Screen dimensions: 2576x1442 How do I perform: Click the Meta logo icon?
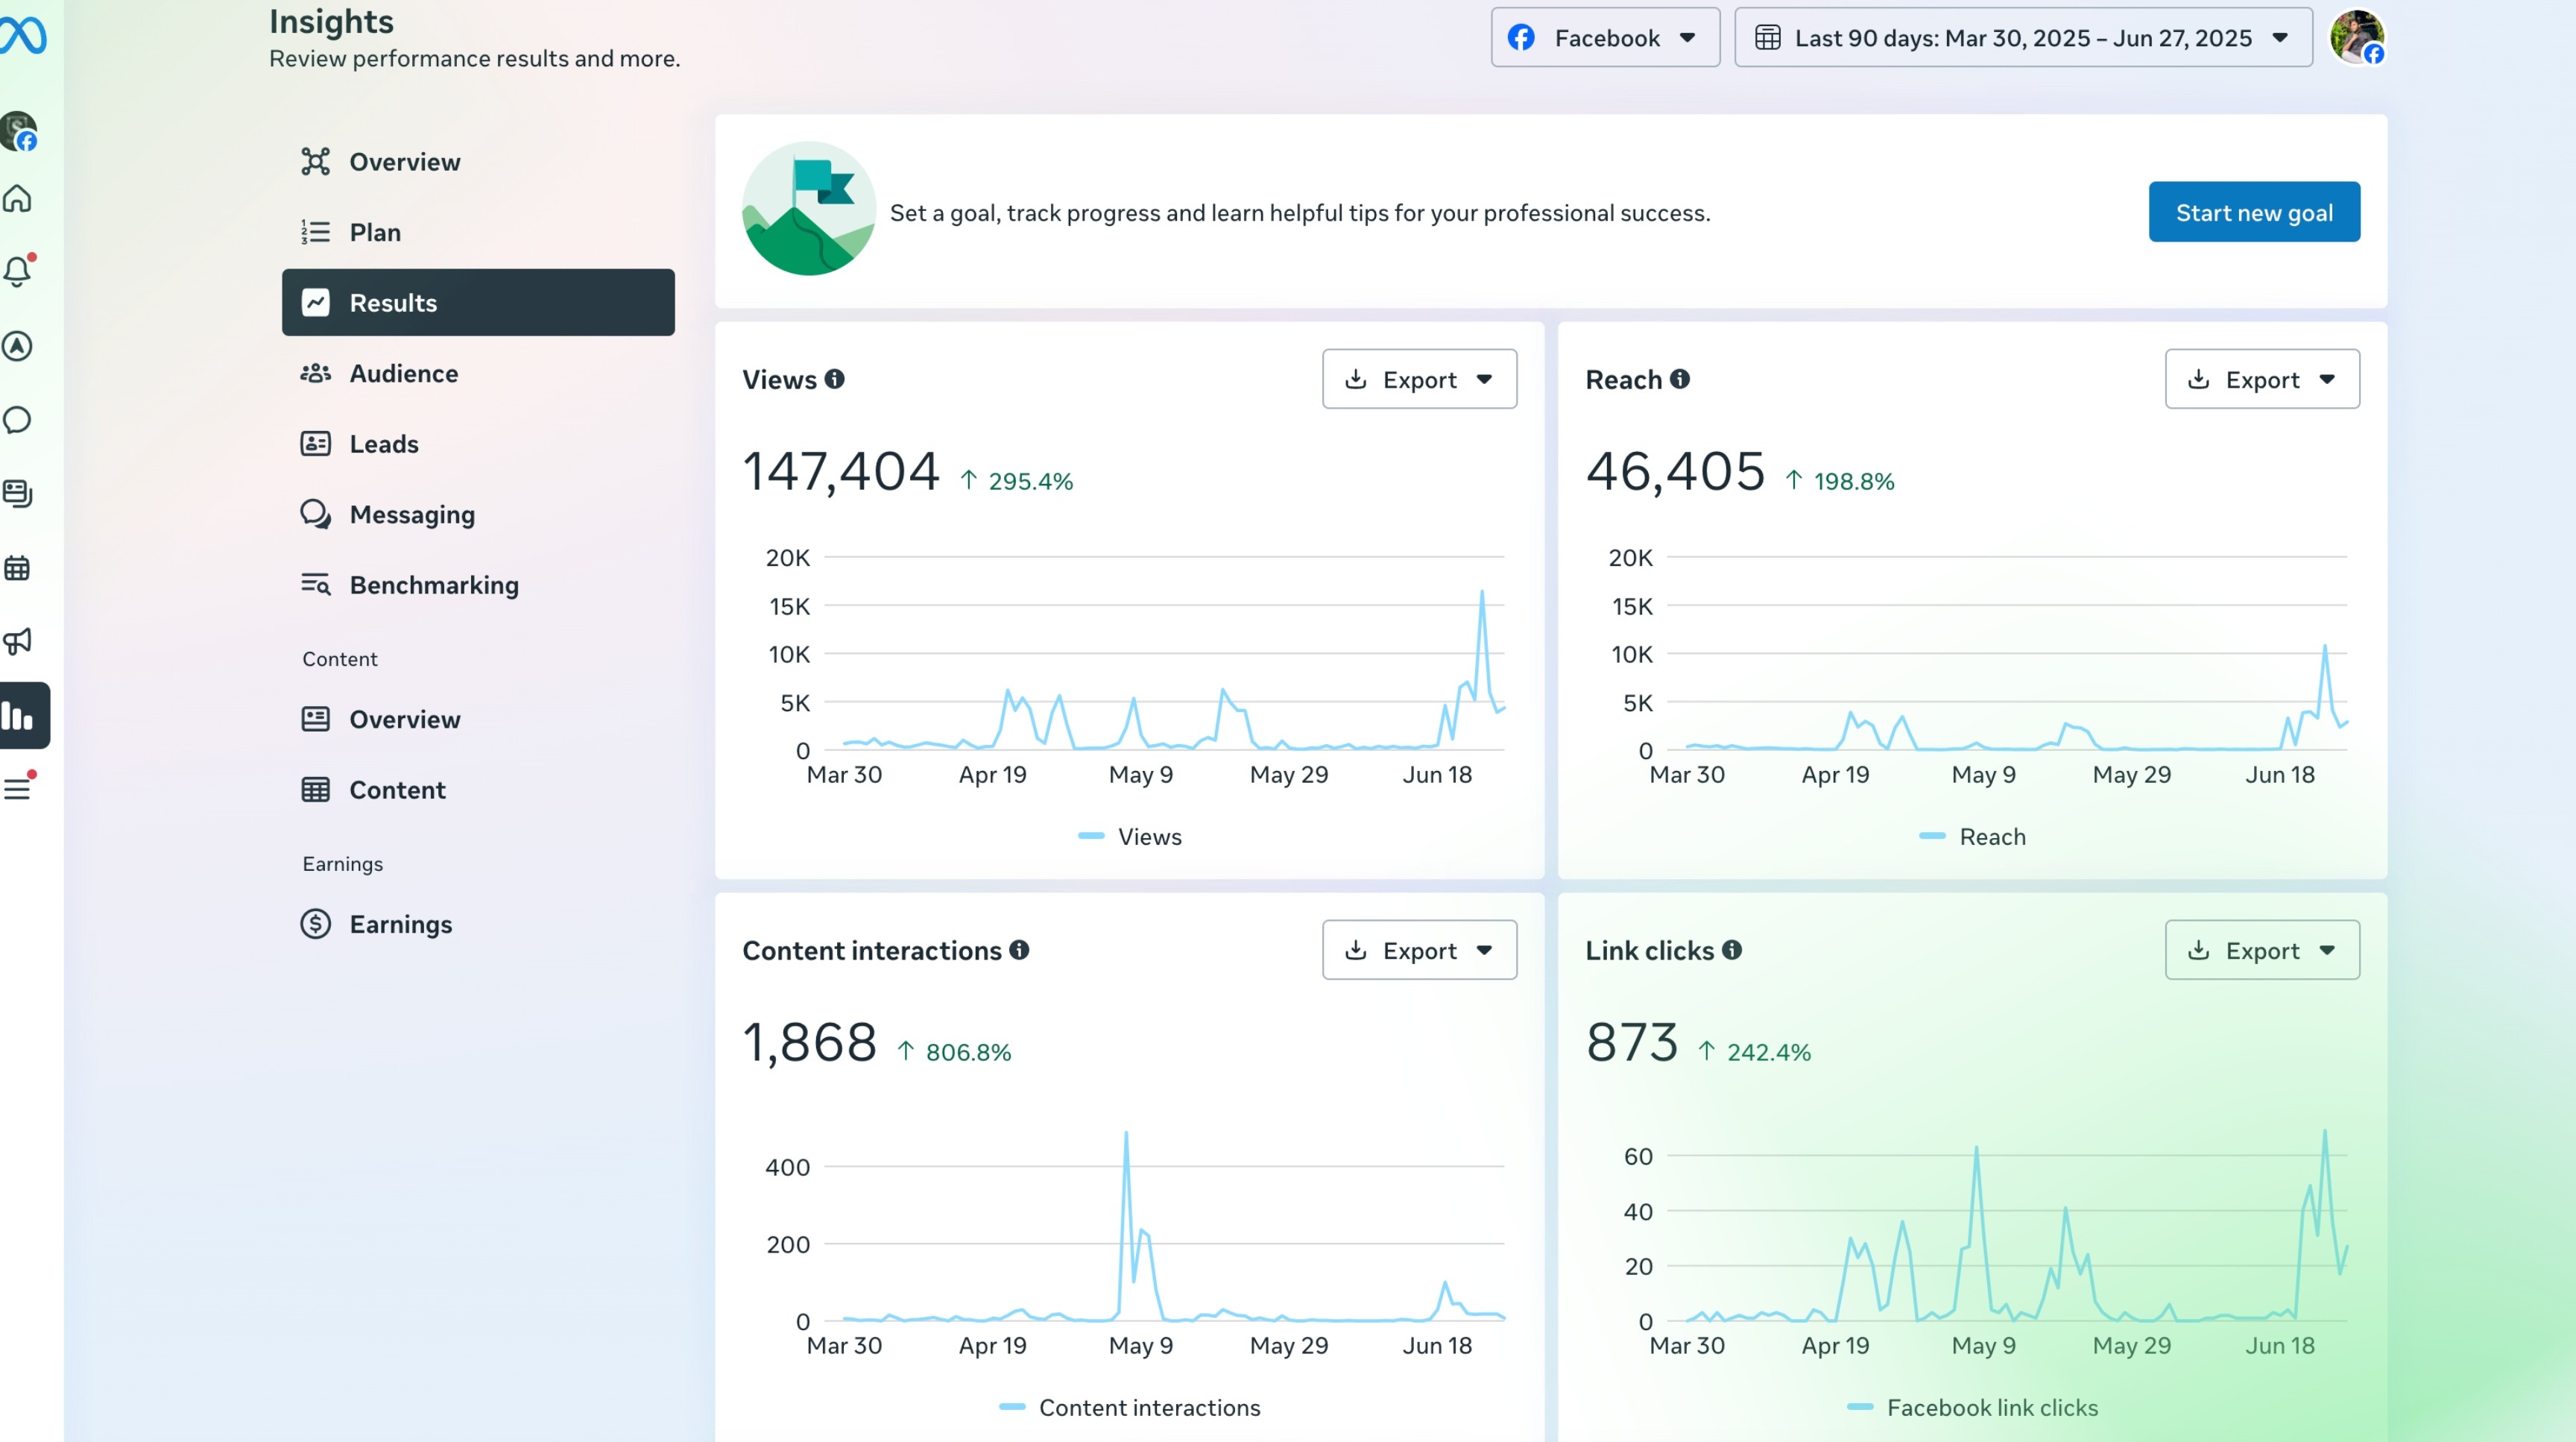[23, 36]
